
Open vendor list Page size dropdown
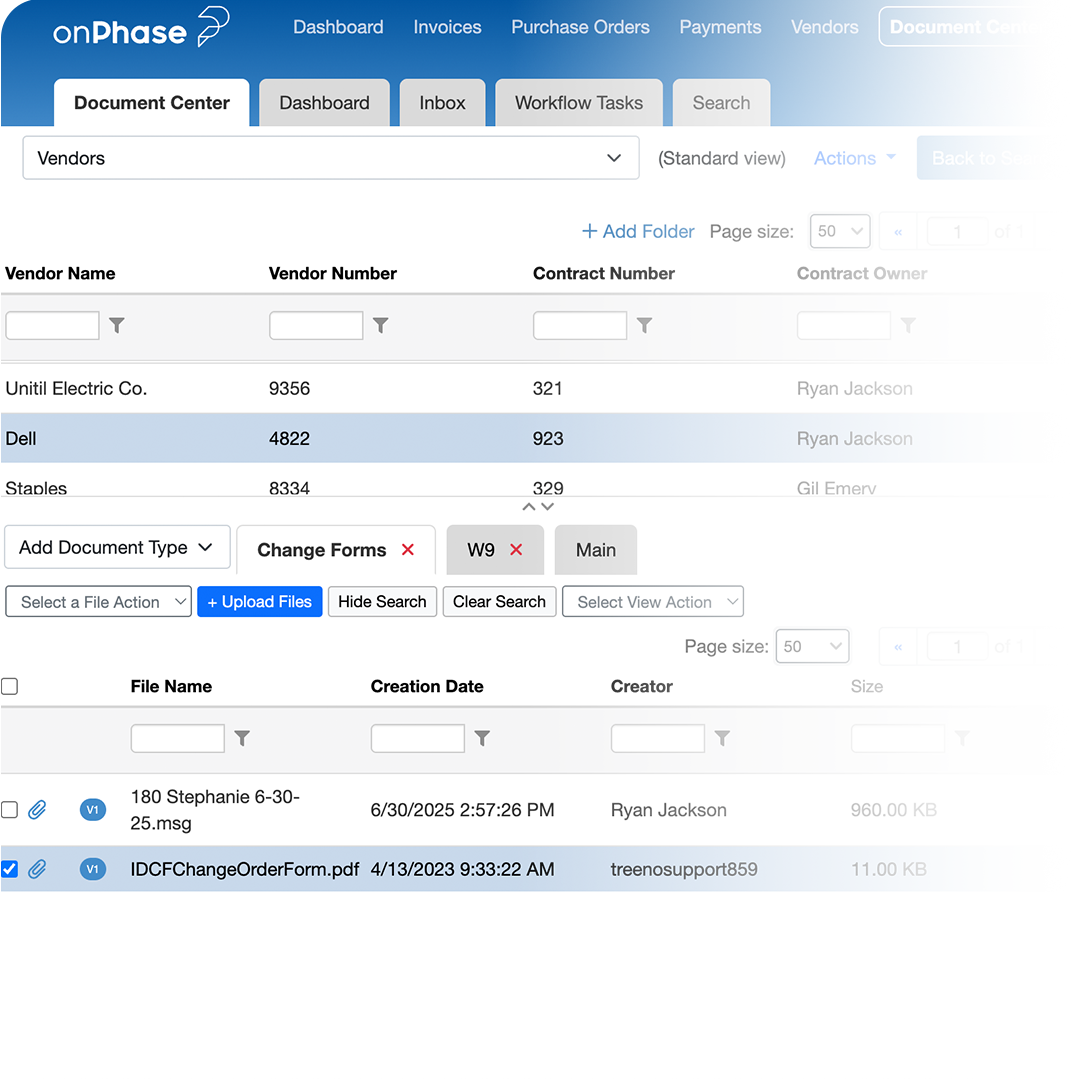tap(840, 231)
